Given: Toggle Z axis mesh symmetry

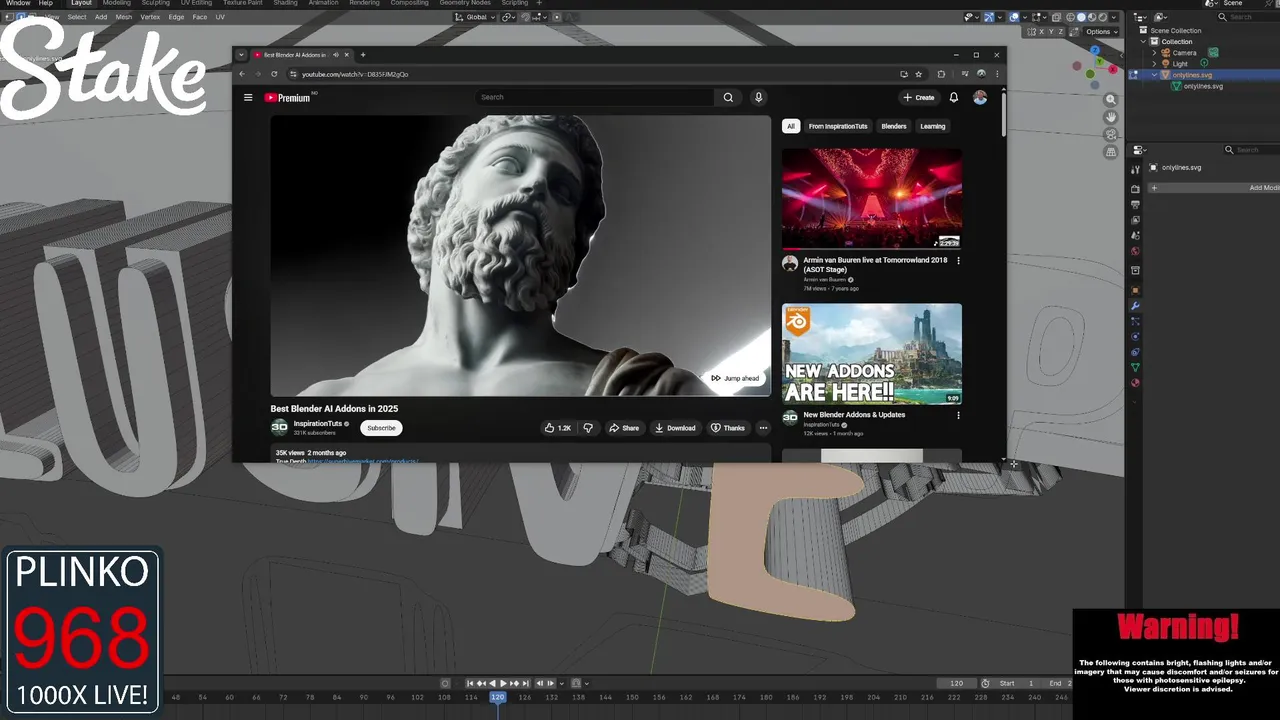Looking at the screenshot, I should (x=1060, y=32).
